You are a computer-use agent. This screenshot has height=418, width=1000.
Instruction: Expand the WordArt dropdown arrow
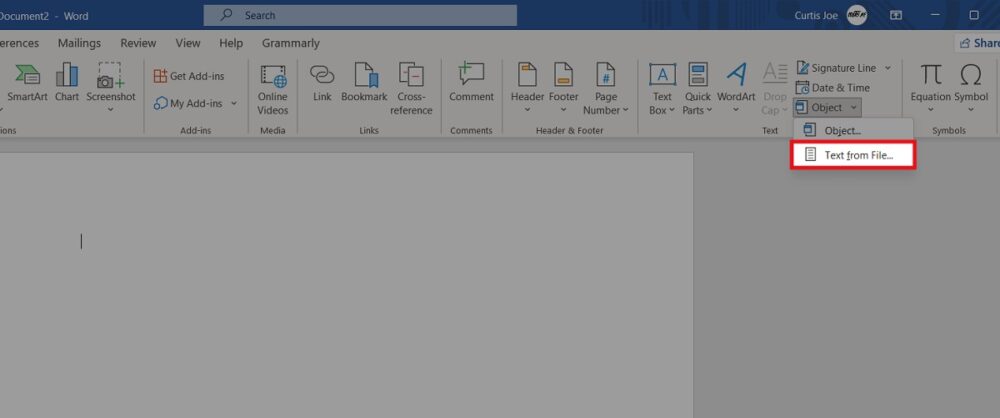736,110
